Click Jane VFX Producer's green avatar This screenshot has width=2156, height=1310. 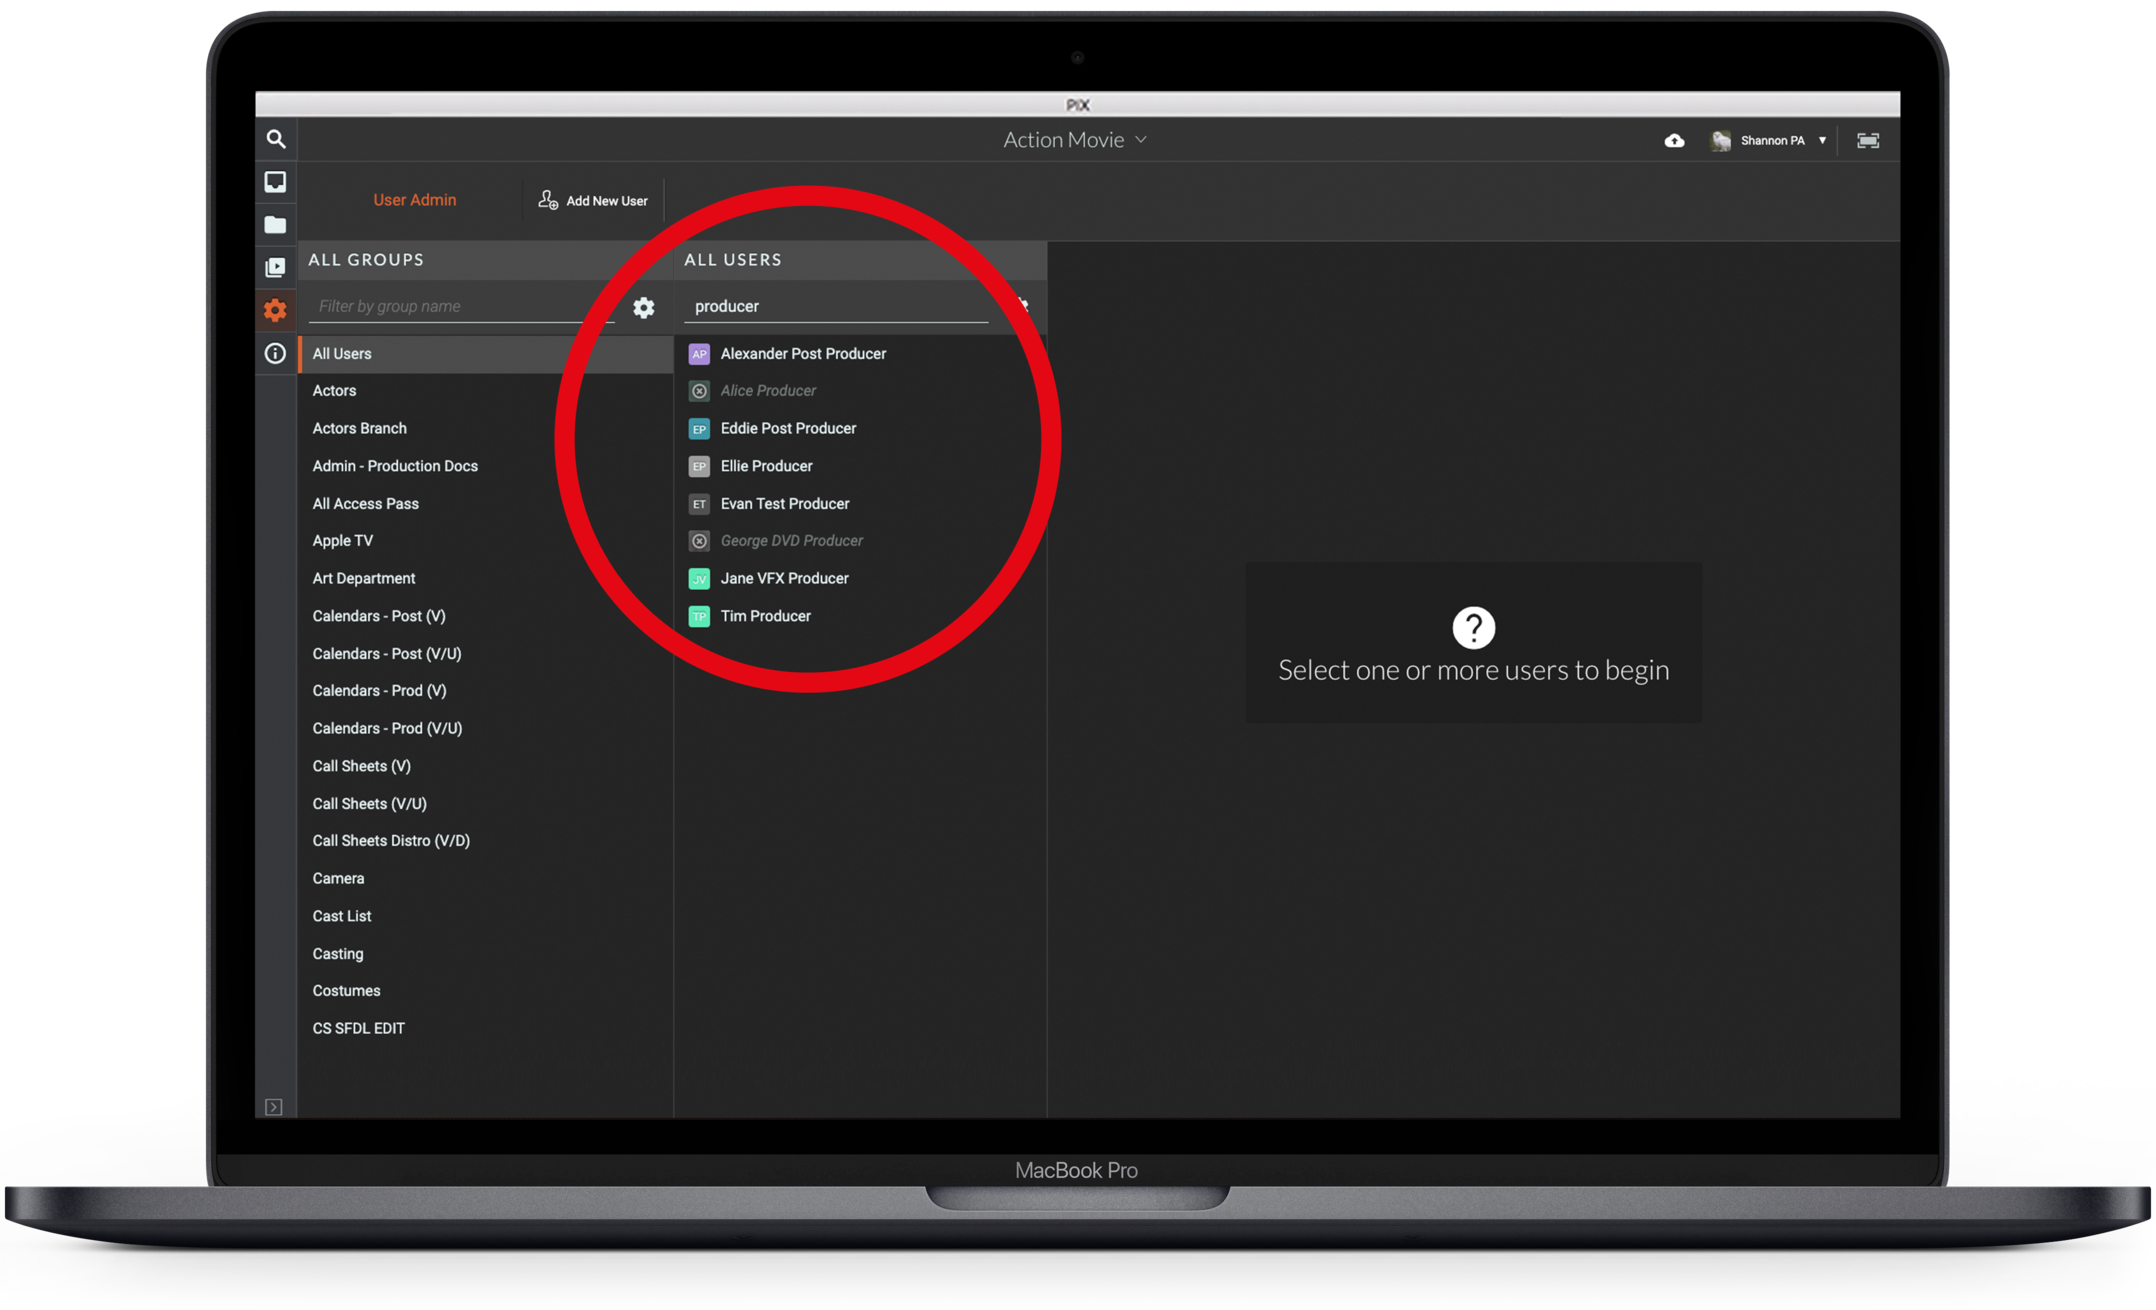tap(699, 579)
